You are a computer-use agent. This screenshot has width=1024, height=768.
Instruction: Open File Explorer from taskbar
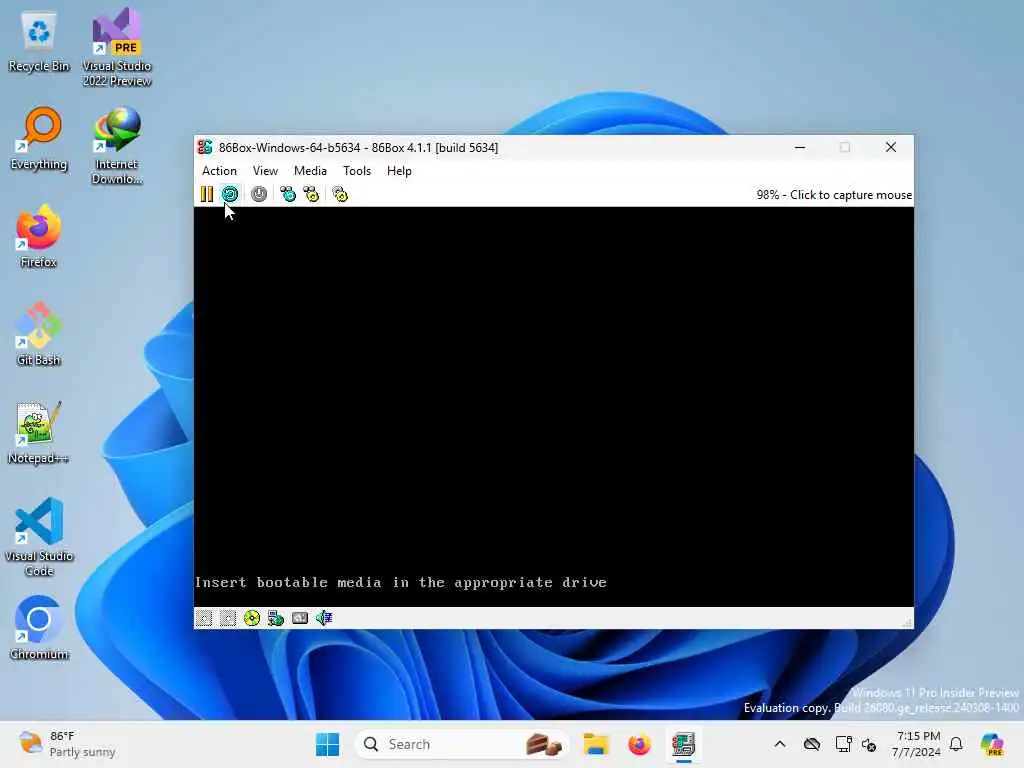pyautogui.click(x=596, y=744)
